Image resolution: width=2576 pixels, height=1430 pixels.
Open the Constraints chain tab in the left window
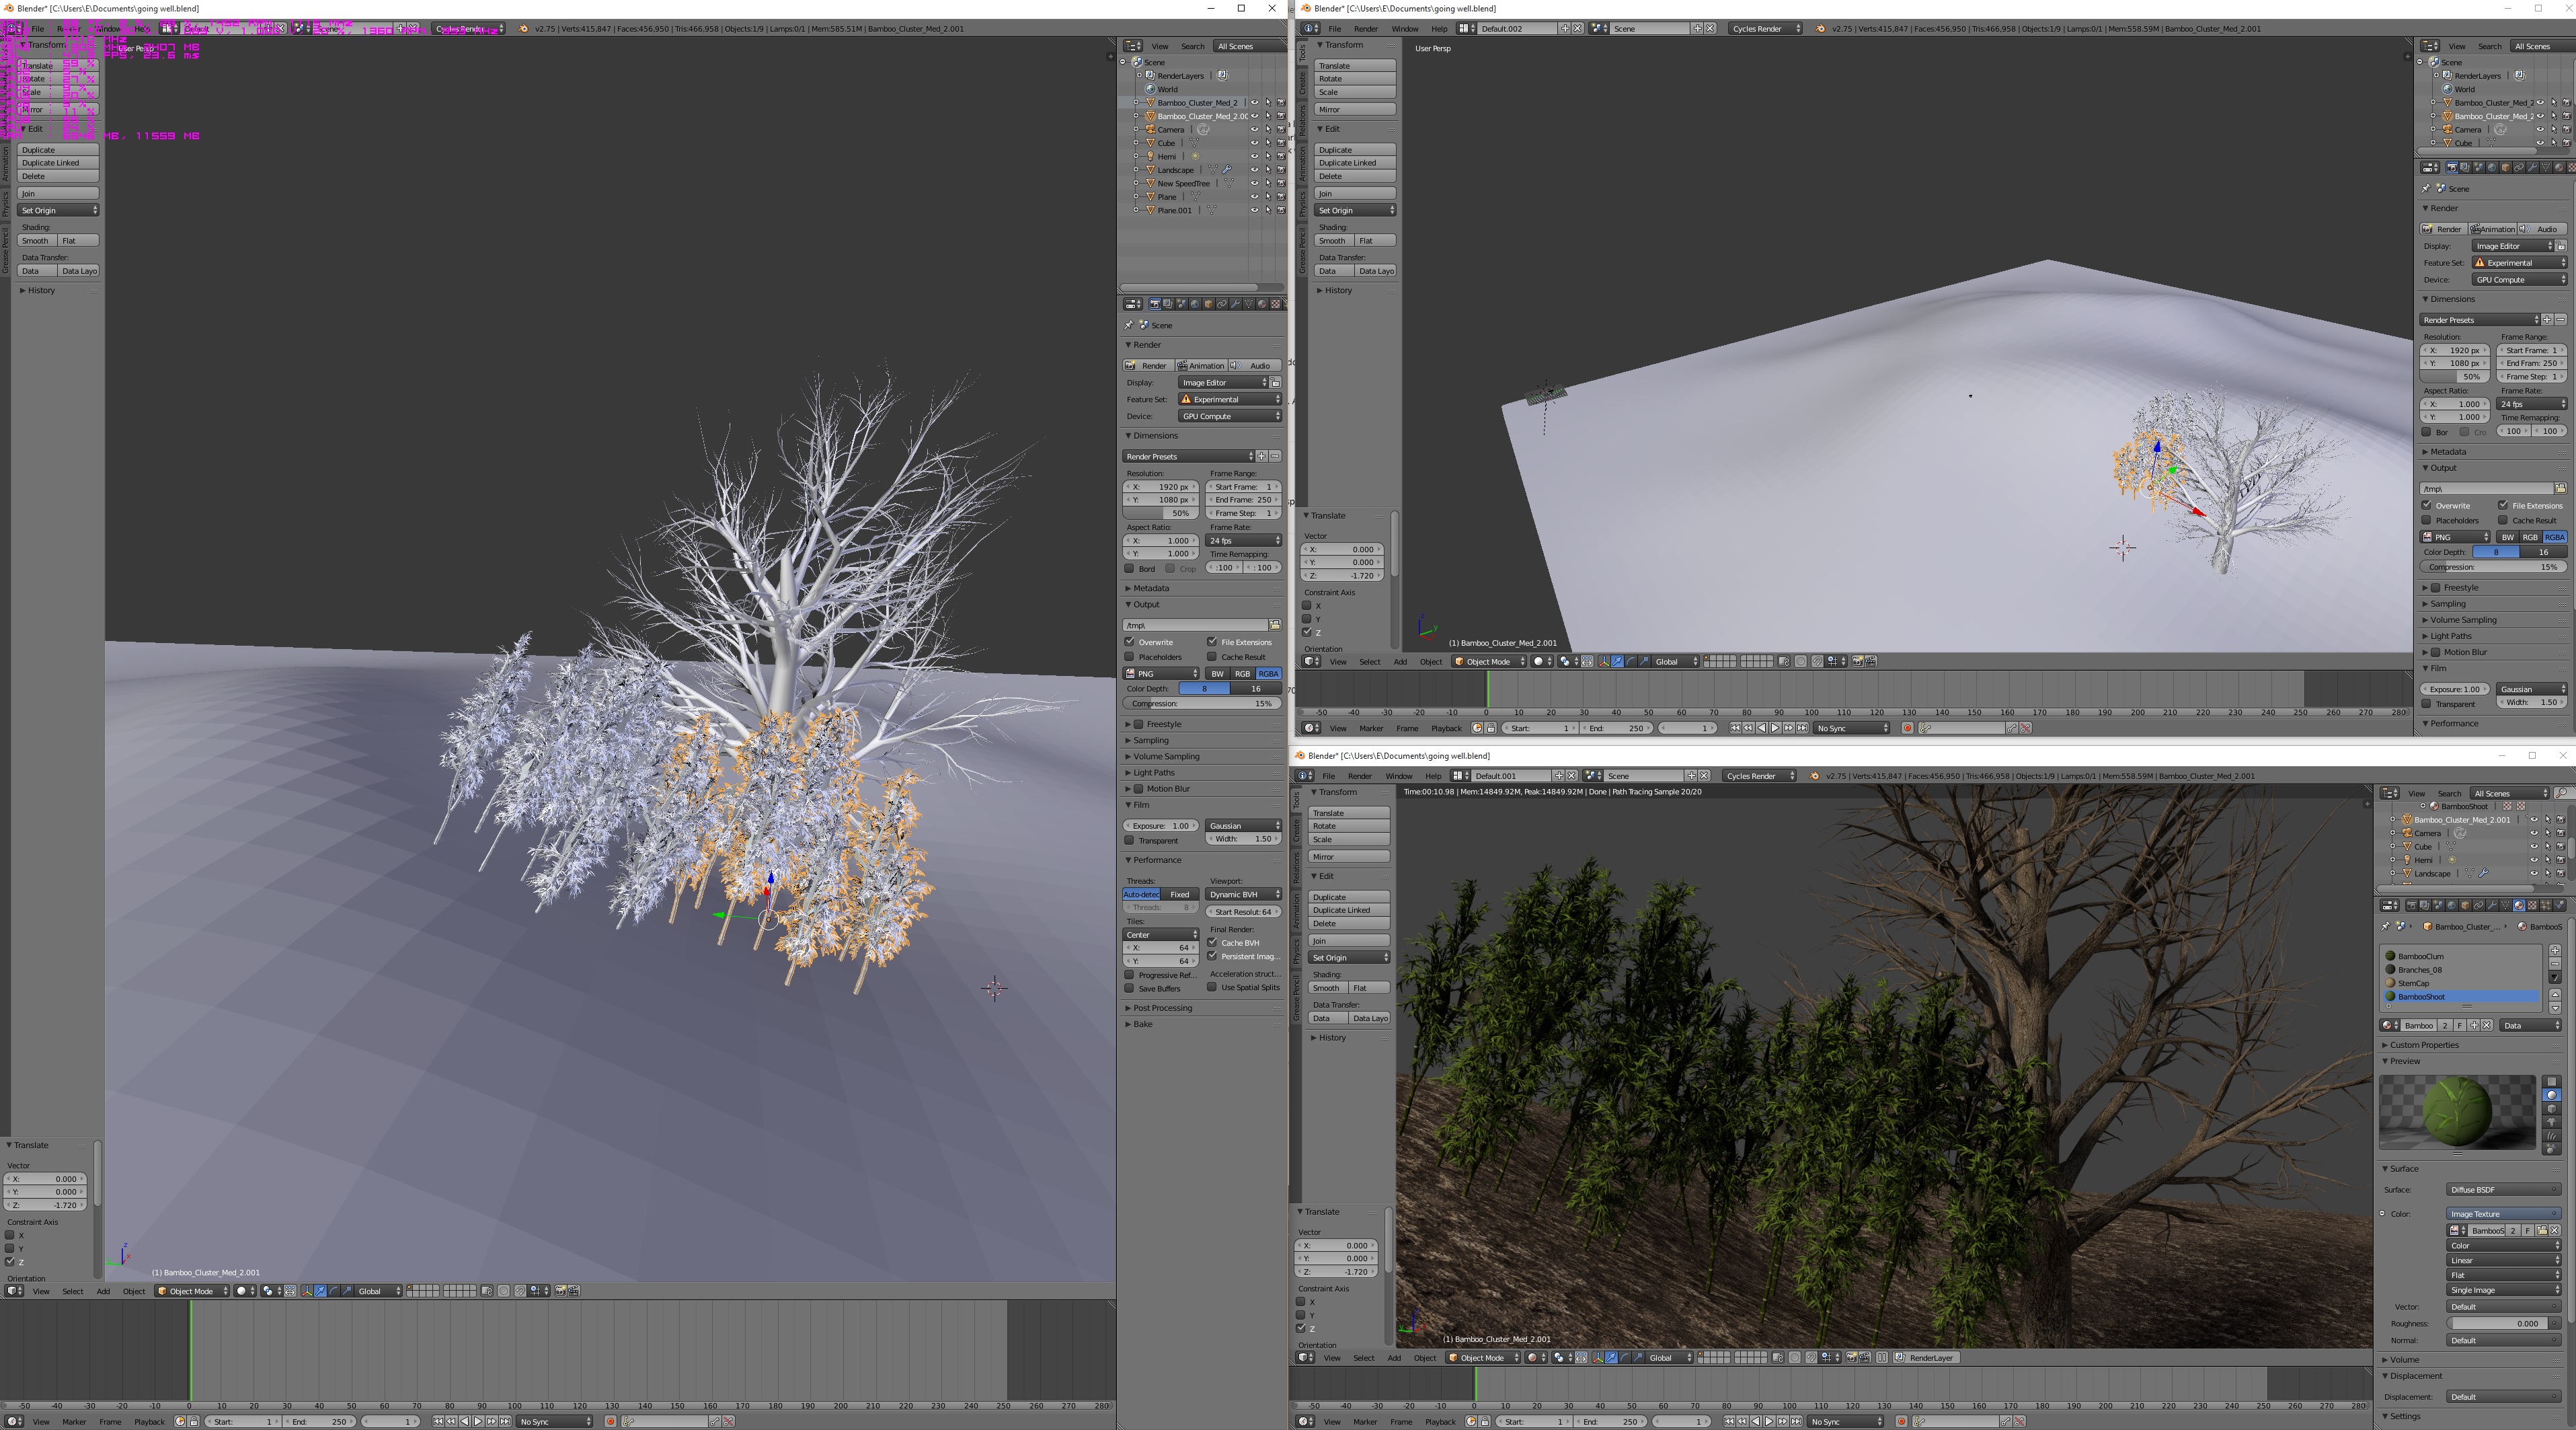[1222, 304]
